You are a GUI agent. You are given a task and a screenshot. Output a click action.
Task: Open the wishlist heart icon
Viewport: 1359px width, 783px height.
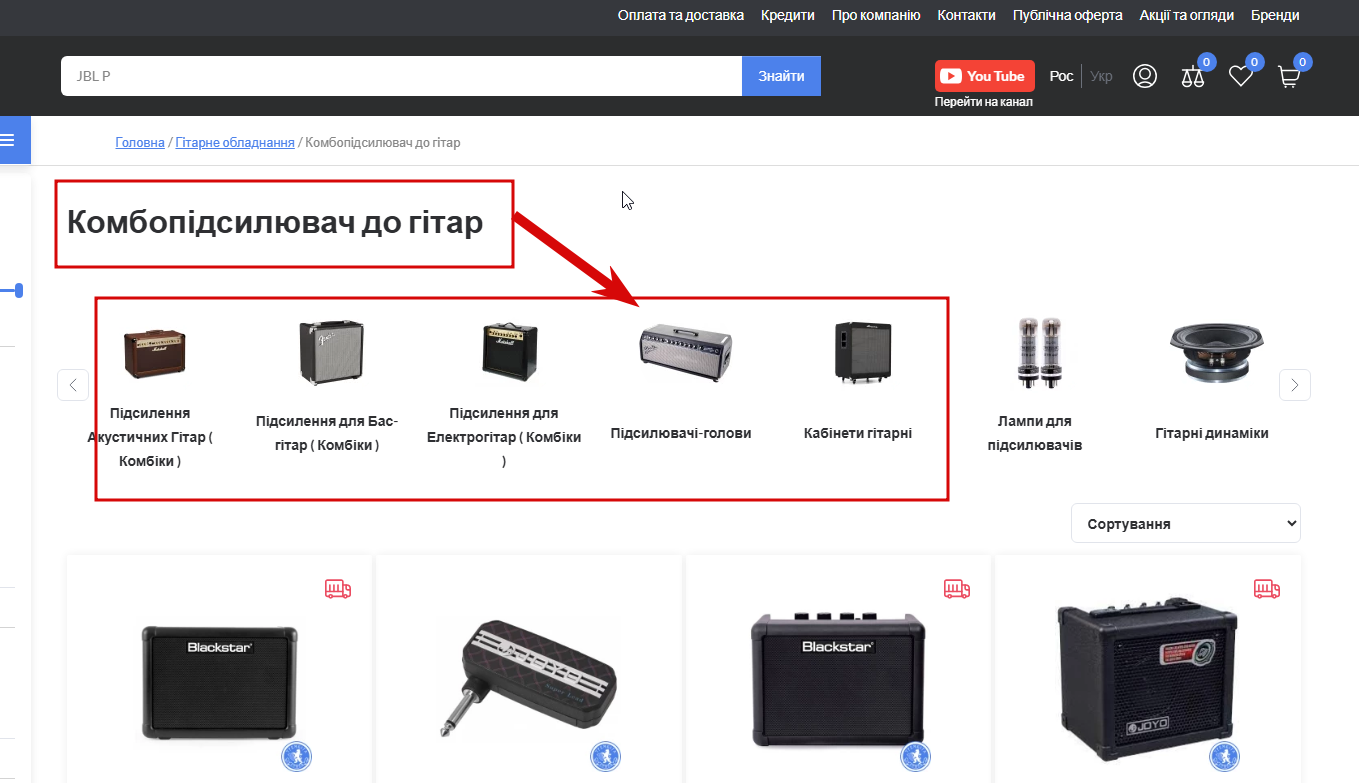[1241, 76]
